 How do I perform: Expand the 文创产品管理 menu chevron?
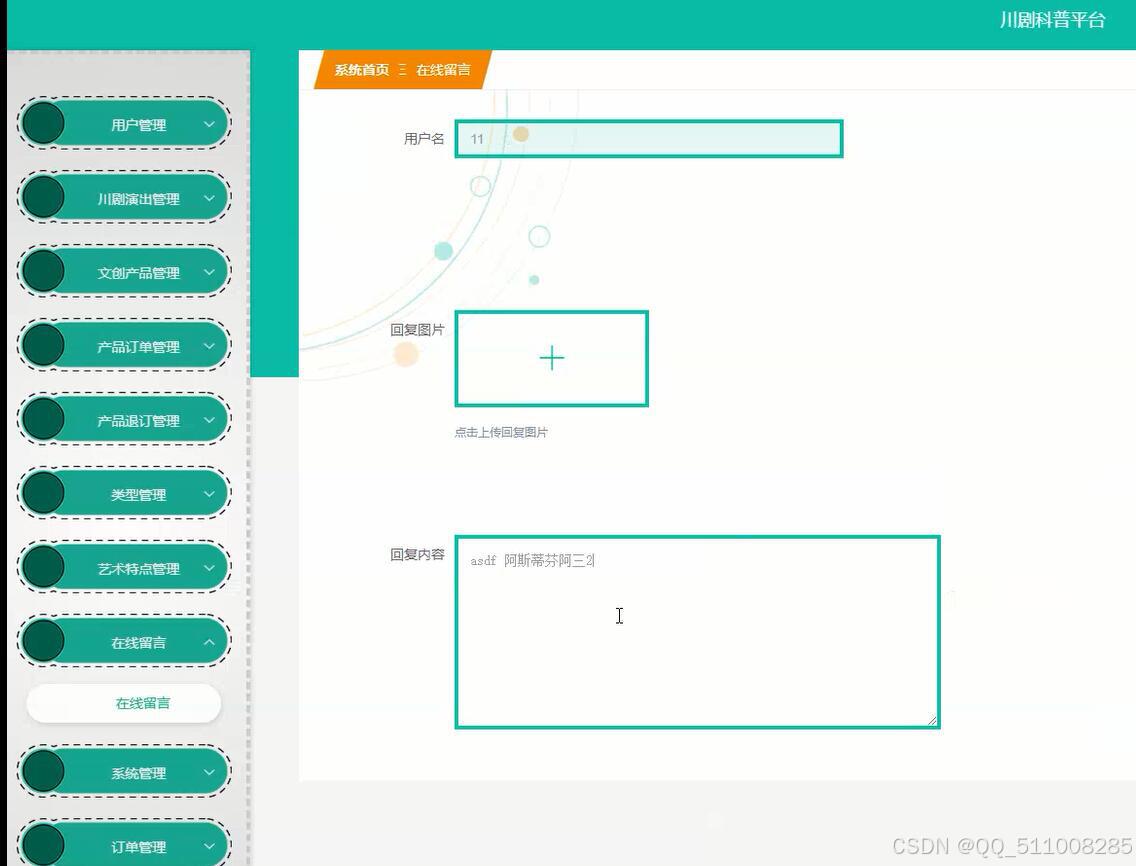pyautogui.click(x=209, y=272)
